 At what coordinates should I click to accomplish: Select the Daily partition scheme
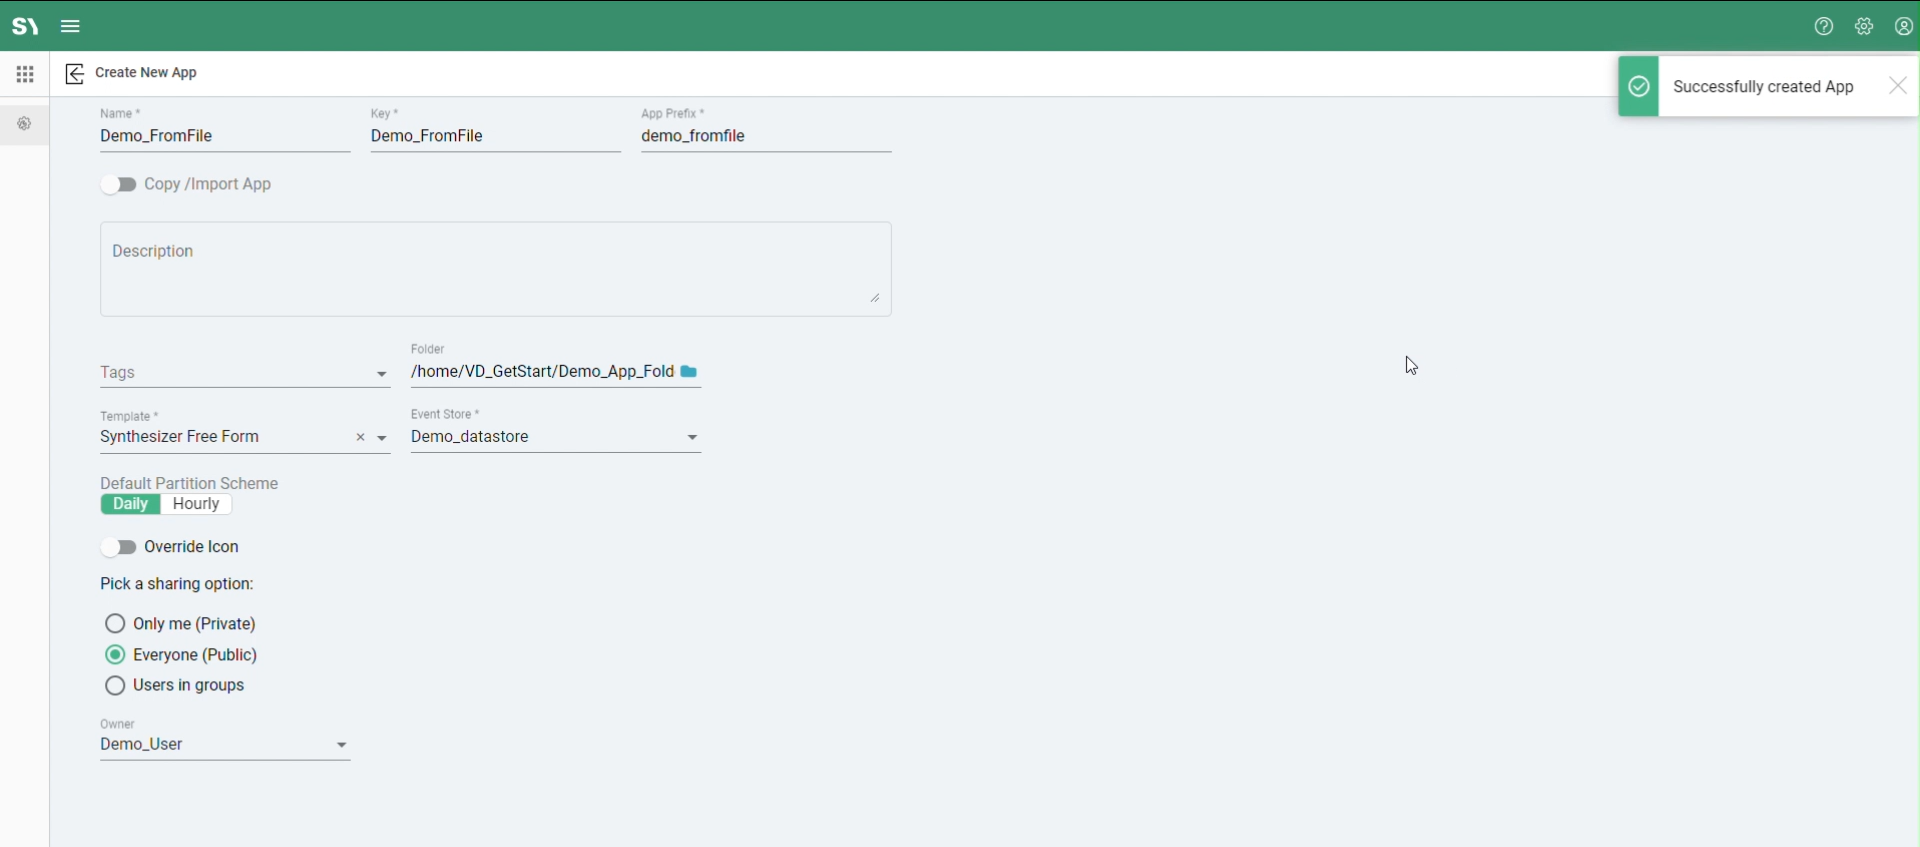coord(131,505)
